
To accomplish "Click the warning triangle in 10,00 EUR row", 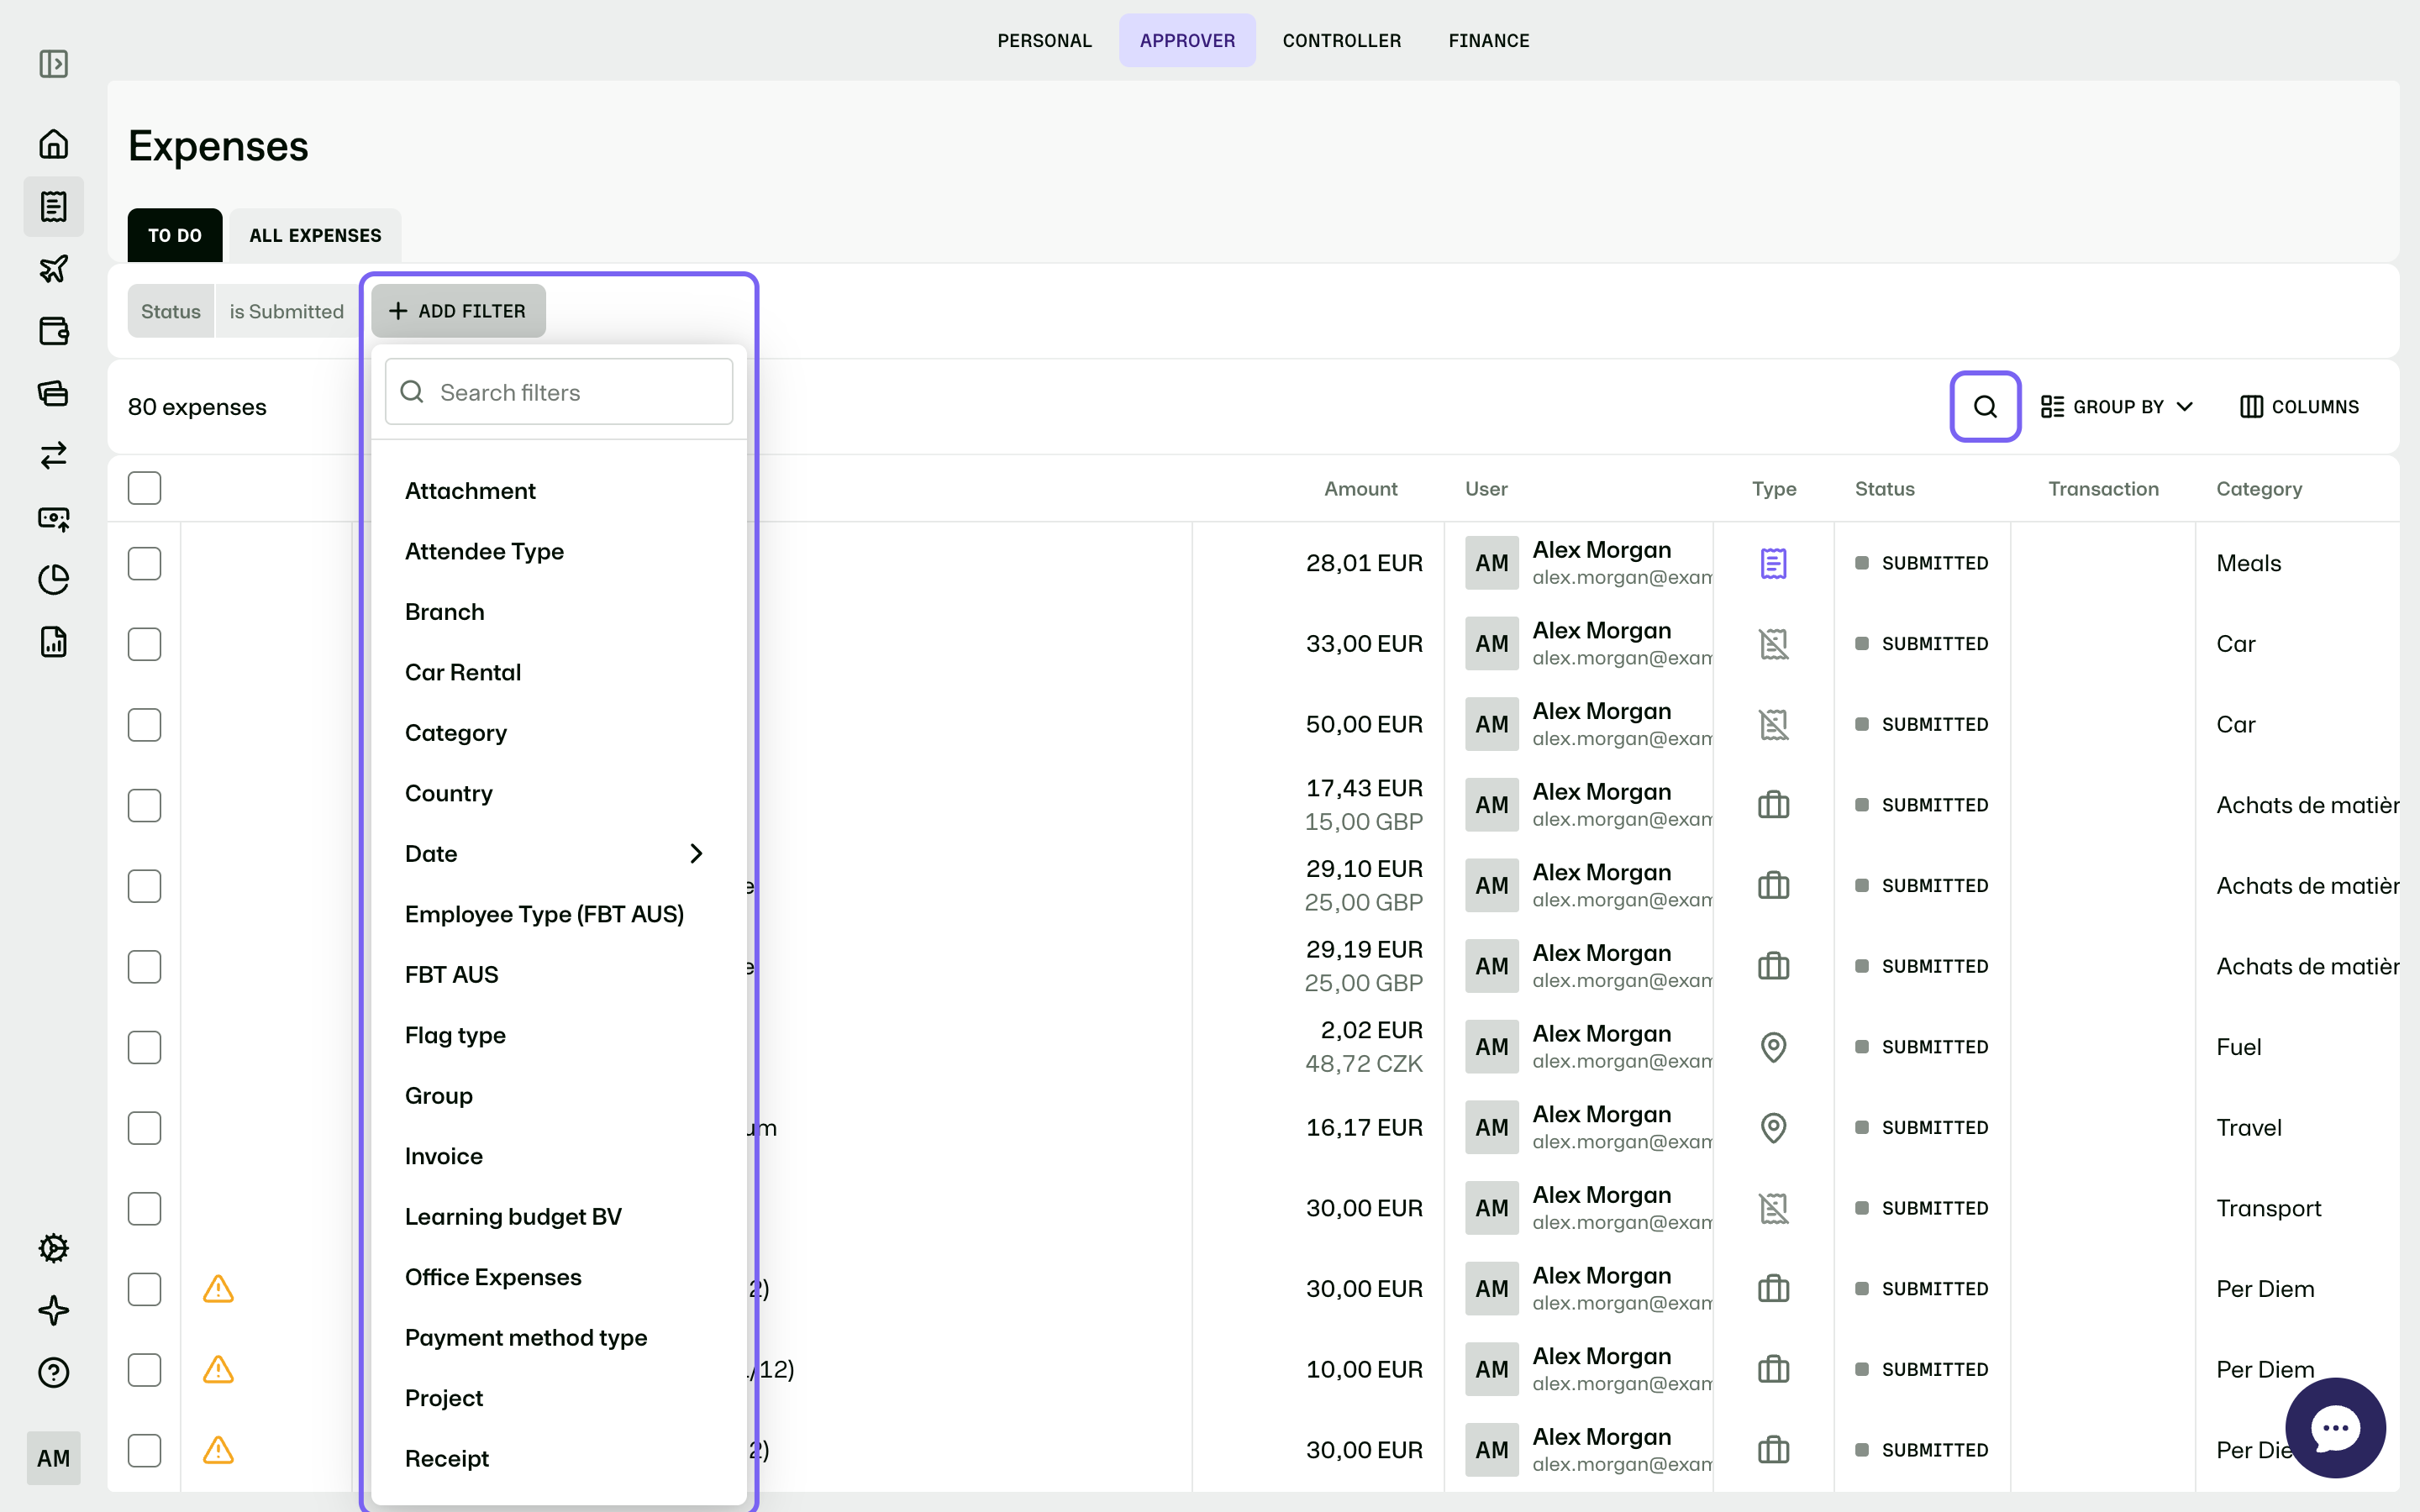I will pyautogui.click(x=218, y=1369).
